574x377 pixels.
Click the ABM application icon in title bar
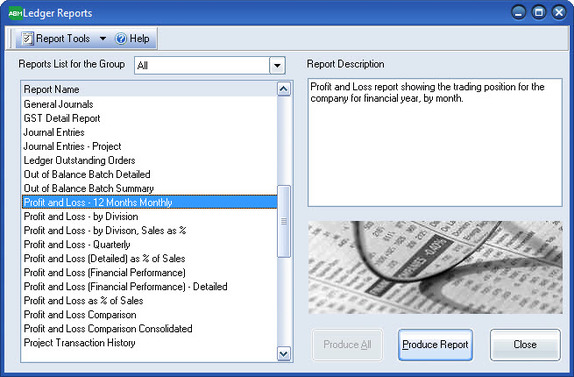(x=15, y=14)
